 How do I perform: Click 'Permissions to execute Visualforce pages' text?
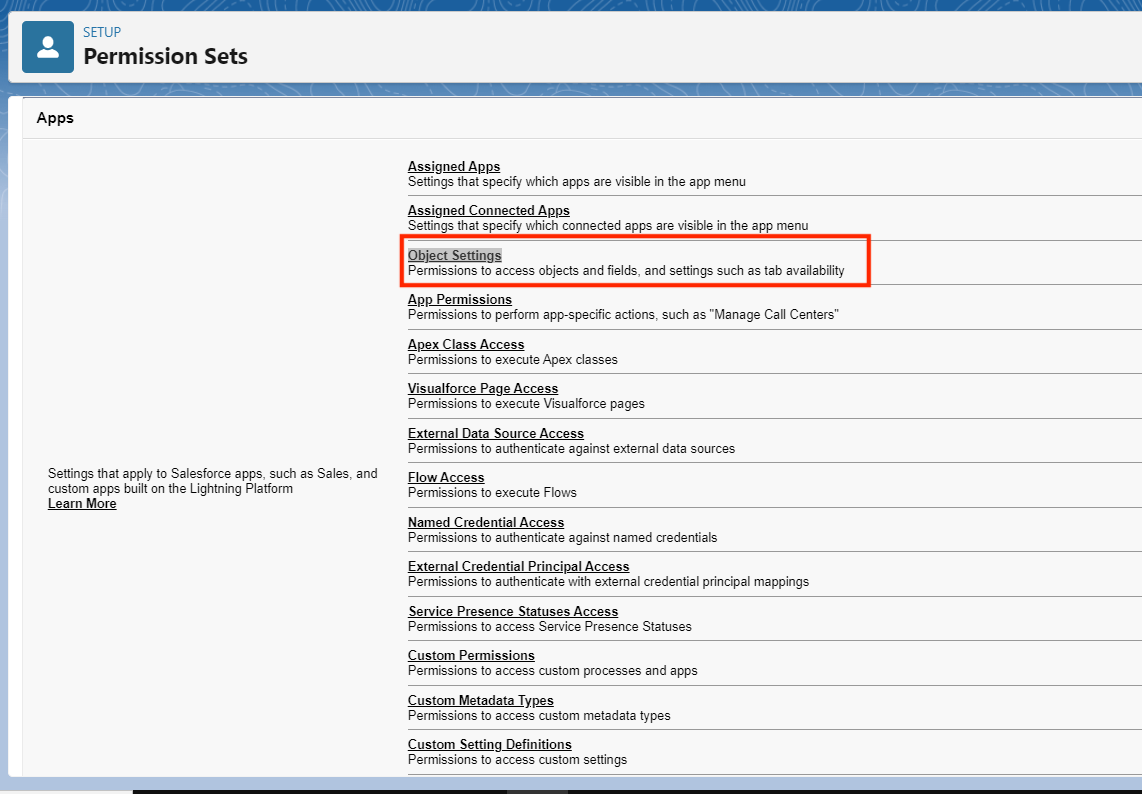click(x=526, y=404)
